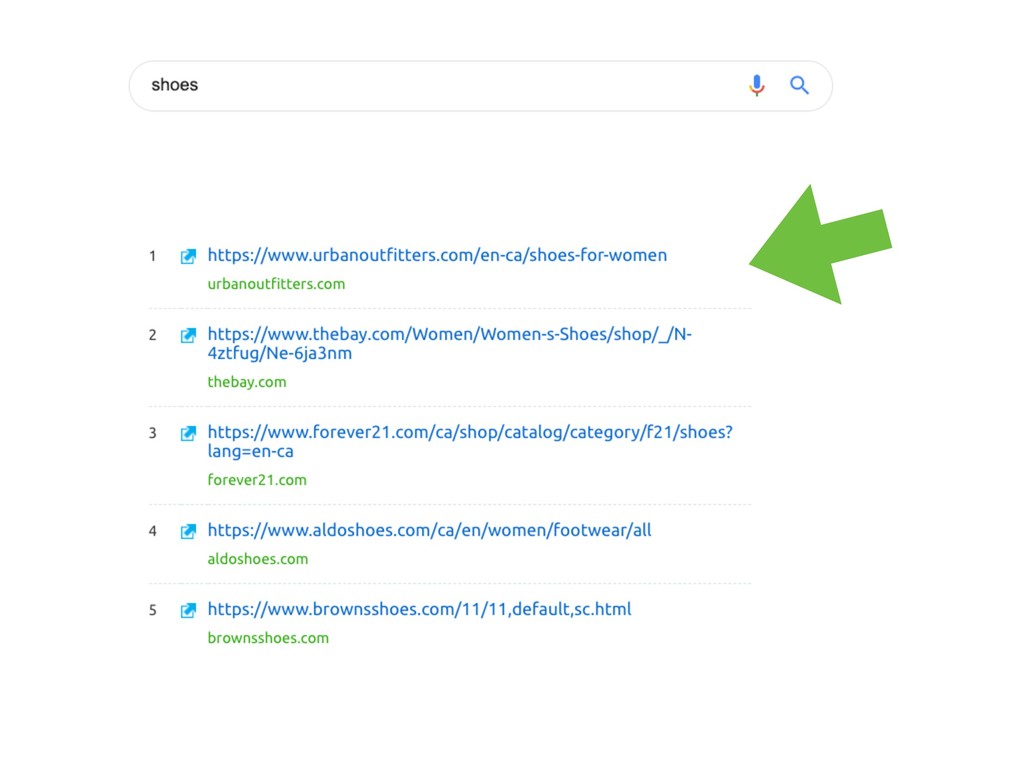Open external link icon for urbanoutfitters result
This screenshot has width=1024, height=768.
tap(188, 256)
